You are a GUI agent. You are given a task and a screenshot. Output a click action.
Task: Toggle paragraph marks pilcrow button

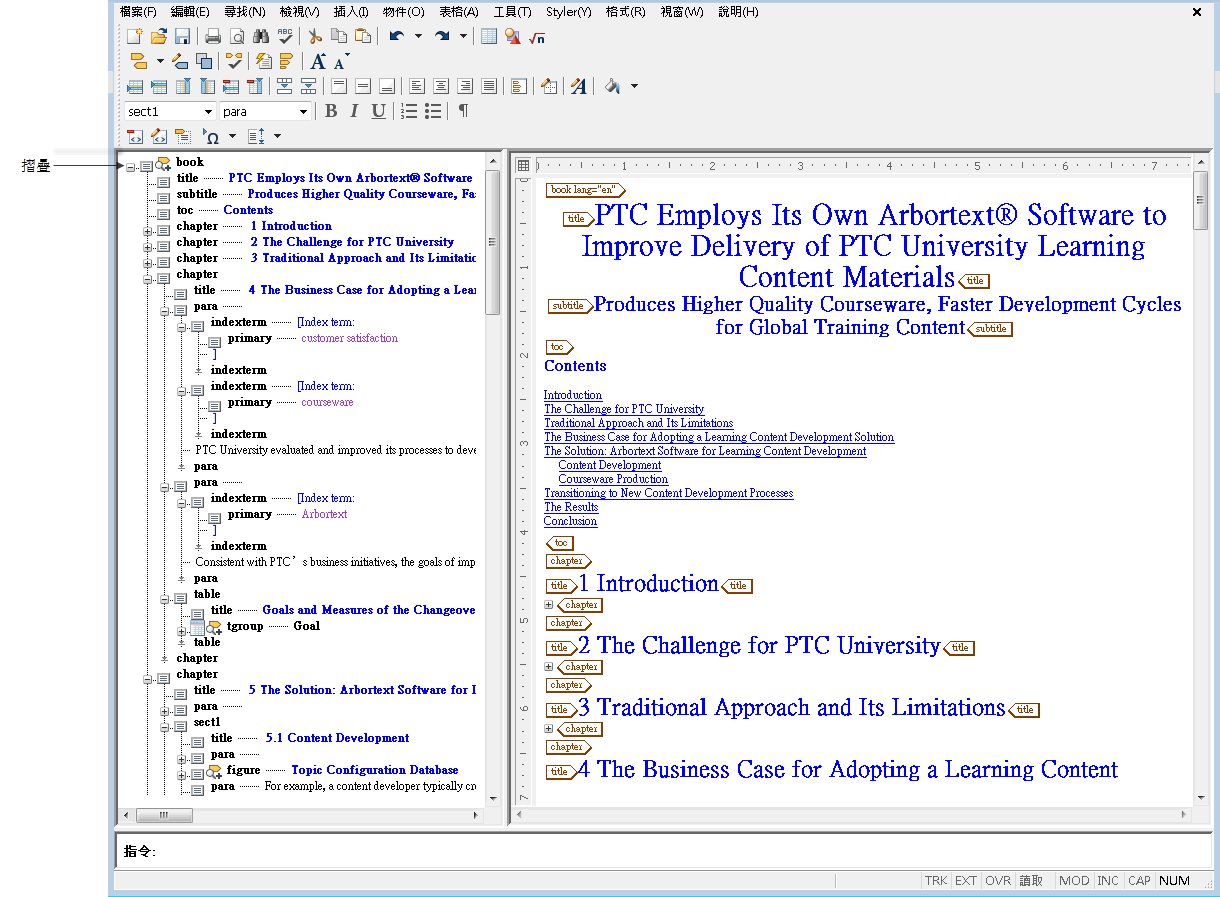click(x=464, y=111)
